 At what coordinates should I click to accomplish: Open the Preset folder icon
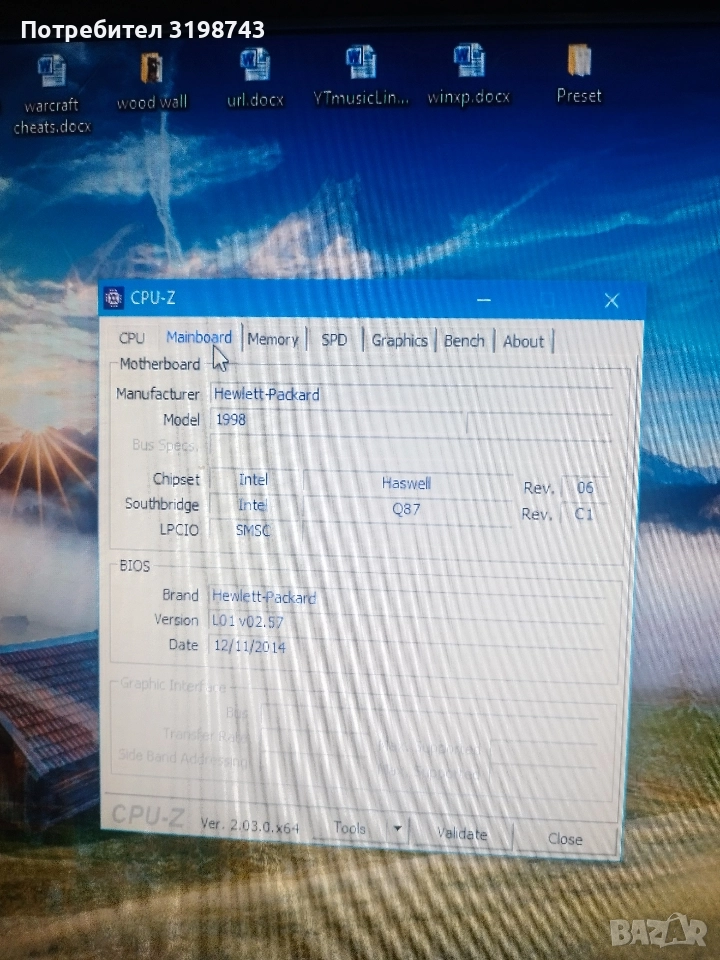point(579,73)
